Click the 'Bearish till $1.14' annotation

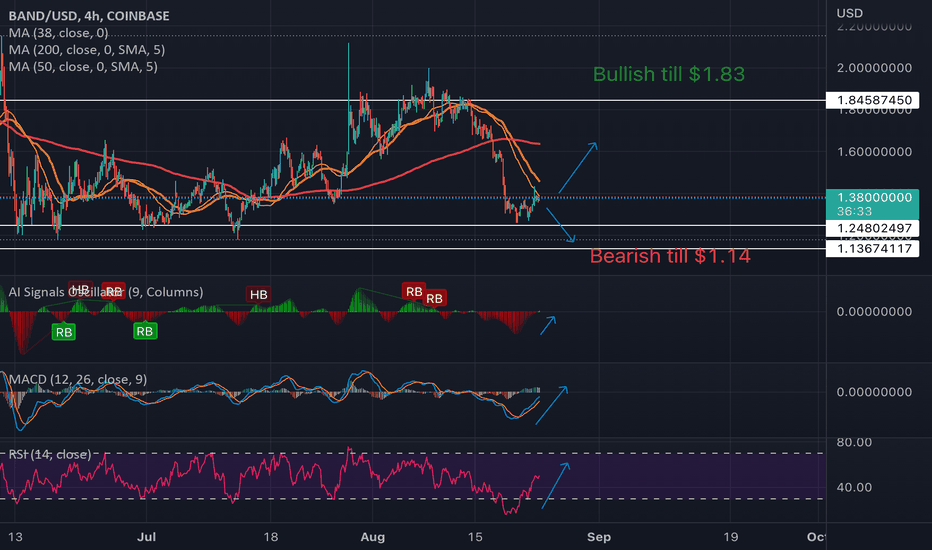[x=670, y=256]
